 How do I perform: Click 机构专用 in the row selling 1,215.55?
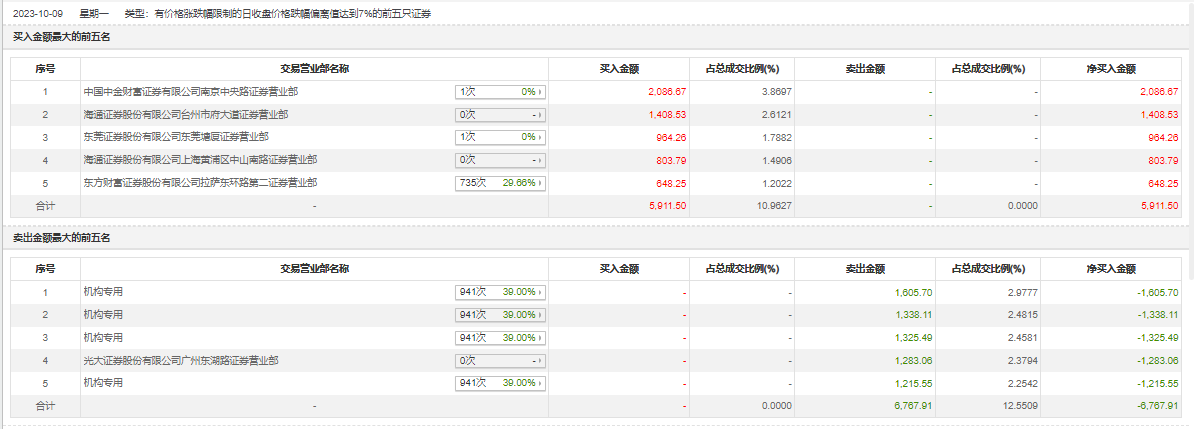pyautogui.click(x=103, y=383)
